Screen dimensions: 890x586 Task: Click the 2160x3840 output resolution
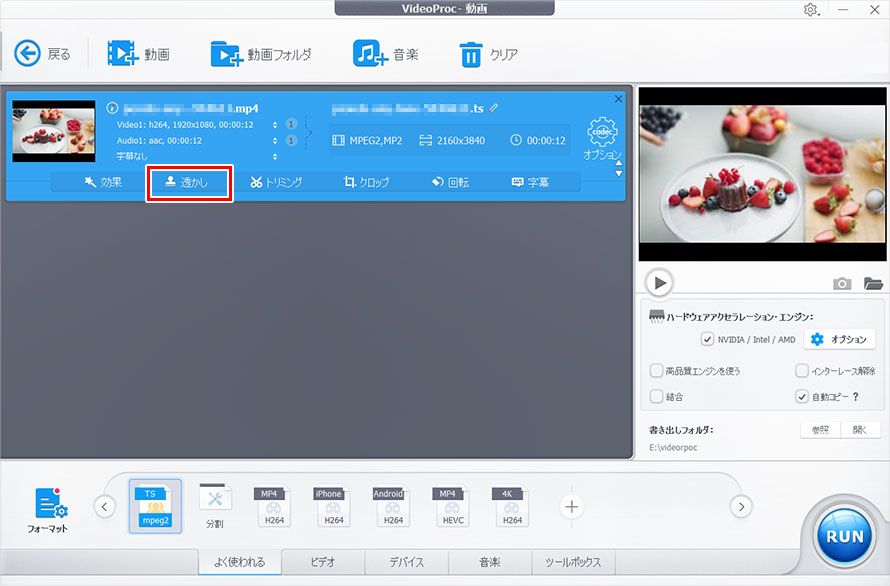453,140
